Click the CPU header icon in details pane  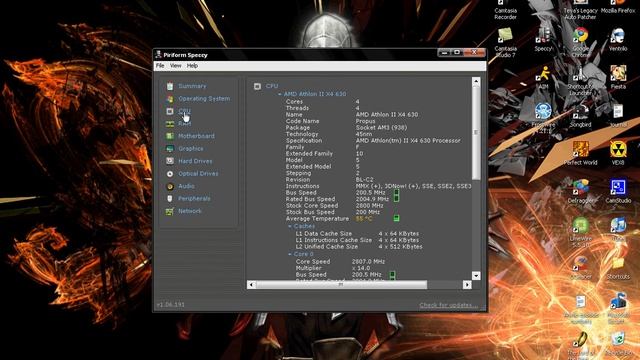(257, 86)
